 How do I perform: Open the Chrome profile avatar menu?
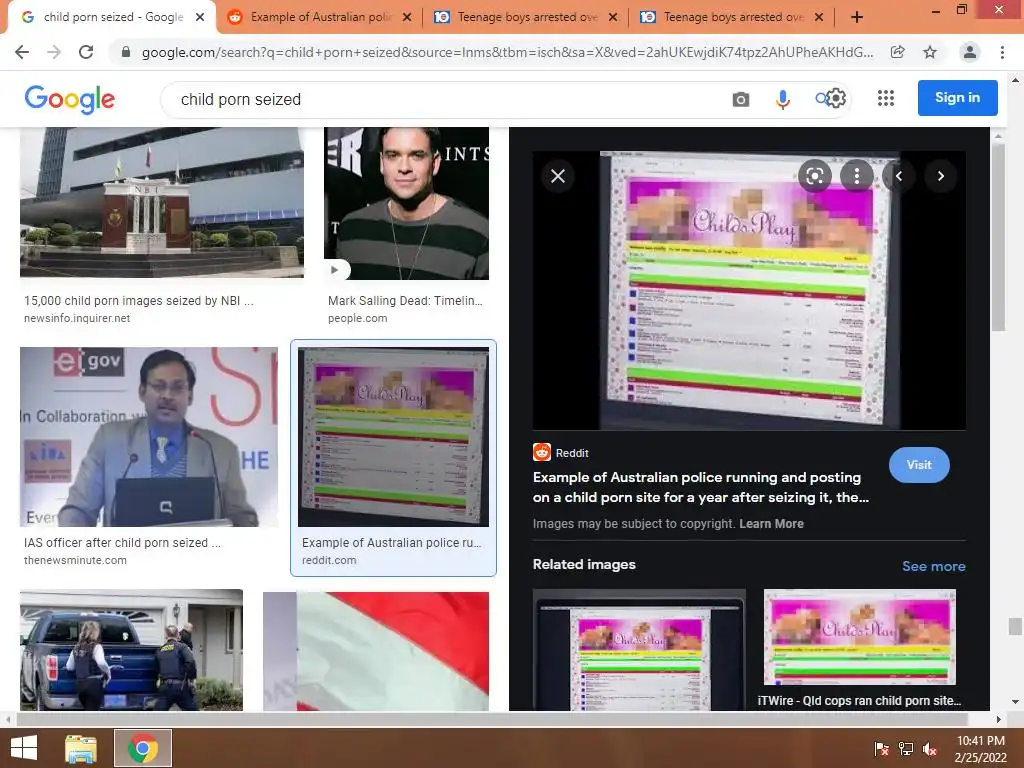[x=970, y=52]
